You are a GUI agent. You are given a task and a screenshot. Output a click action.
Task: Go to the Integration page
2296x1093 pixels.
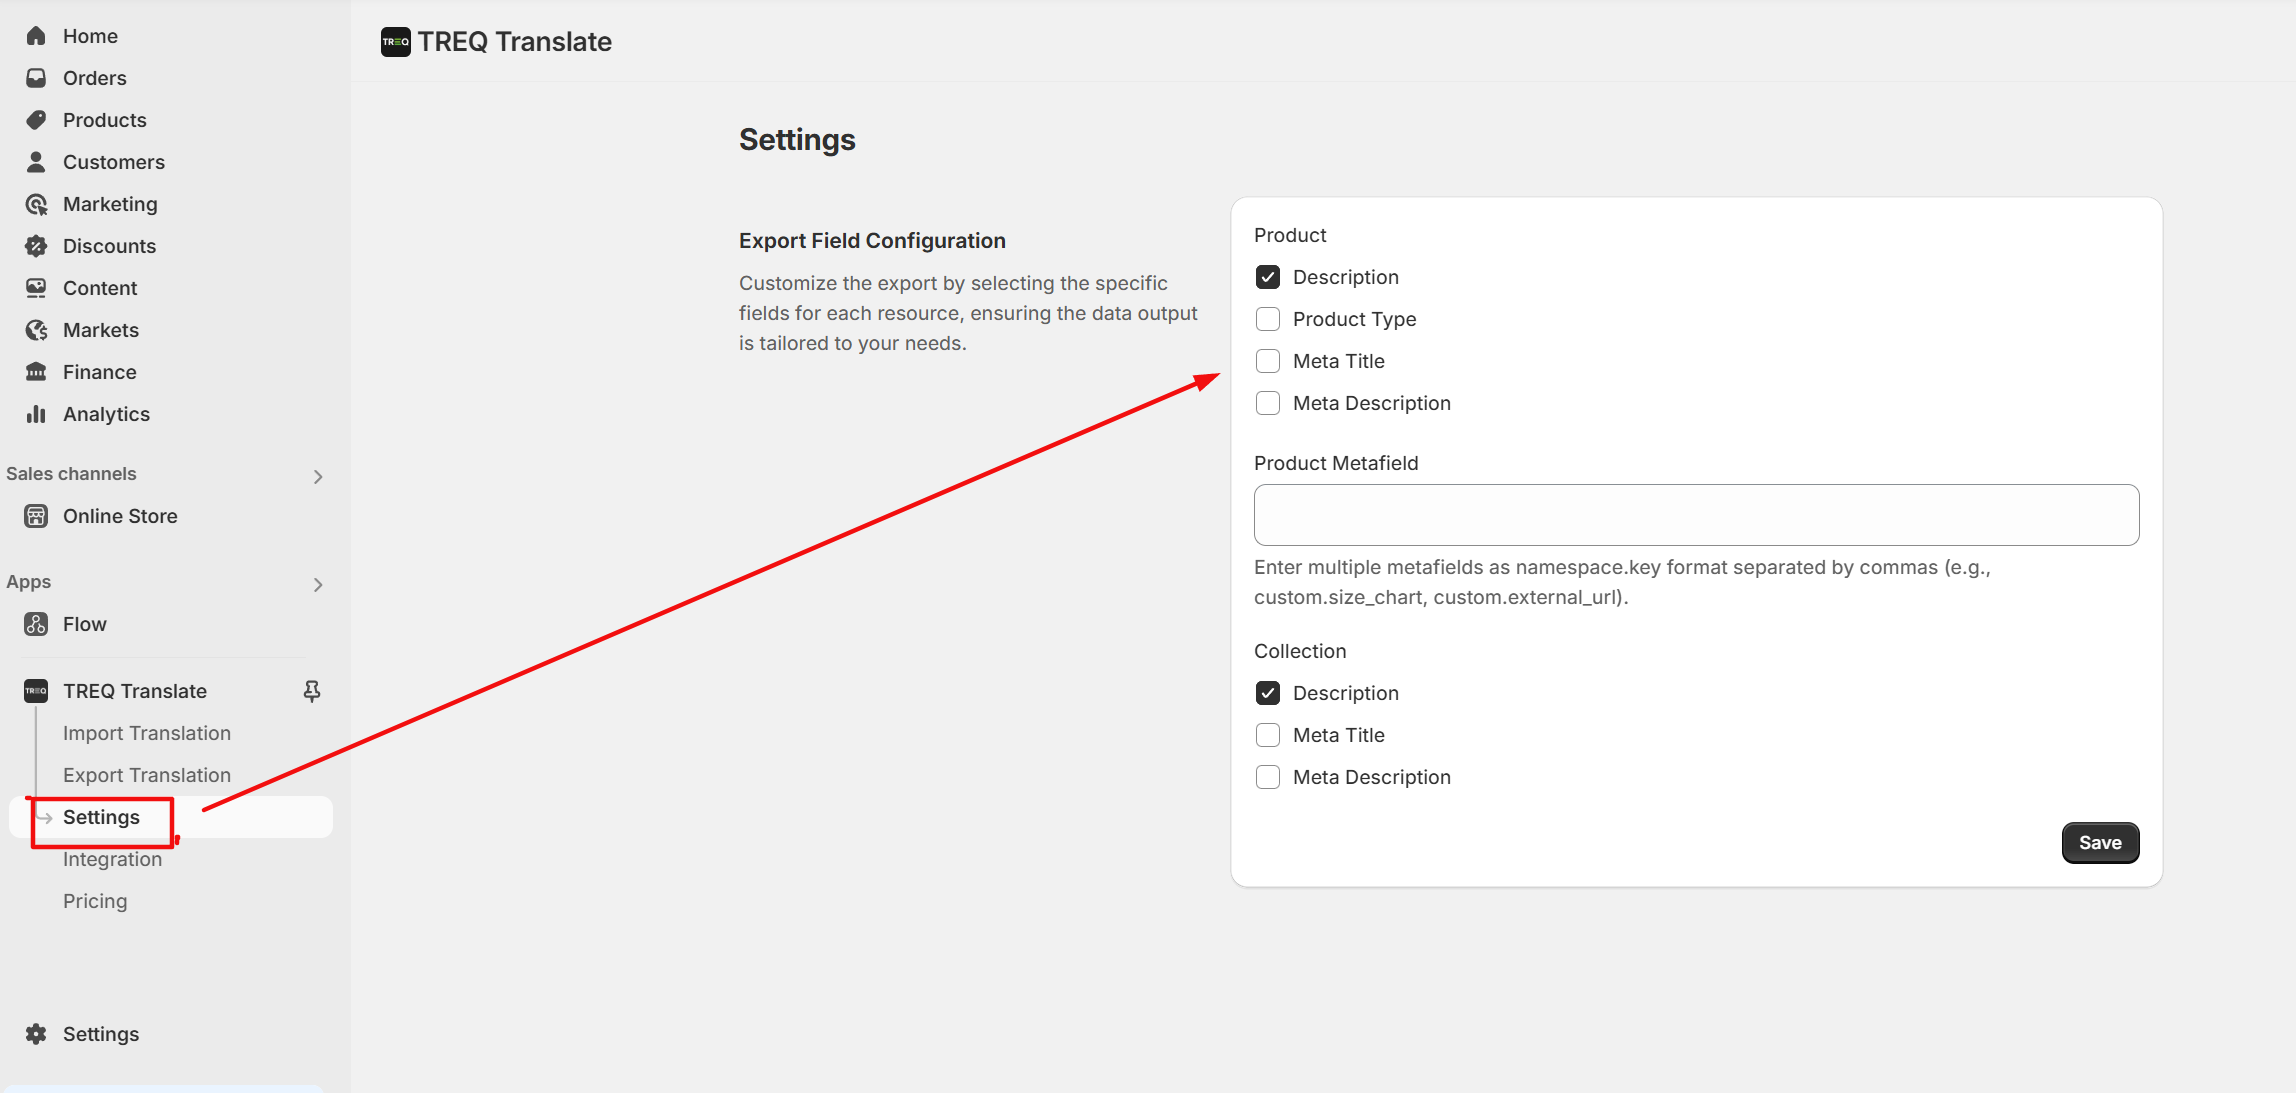(x=112, y=859)
